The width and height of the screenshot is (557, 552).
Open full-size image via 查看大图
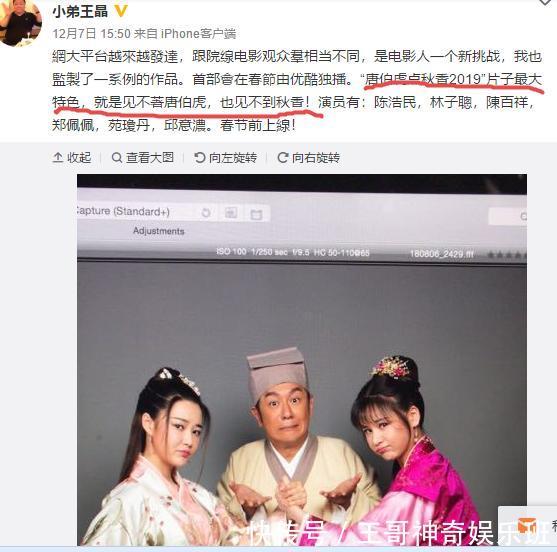click(143, 157)
